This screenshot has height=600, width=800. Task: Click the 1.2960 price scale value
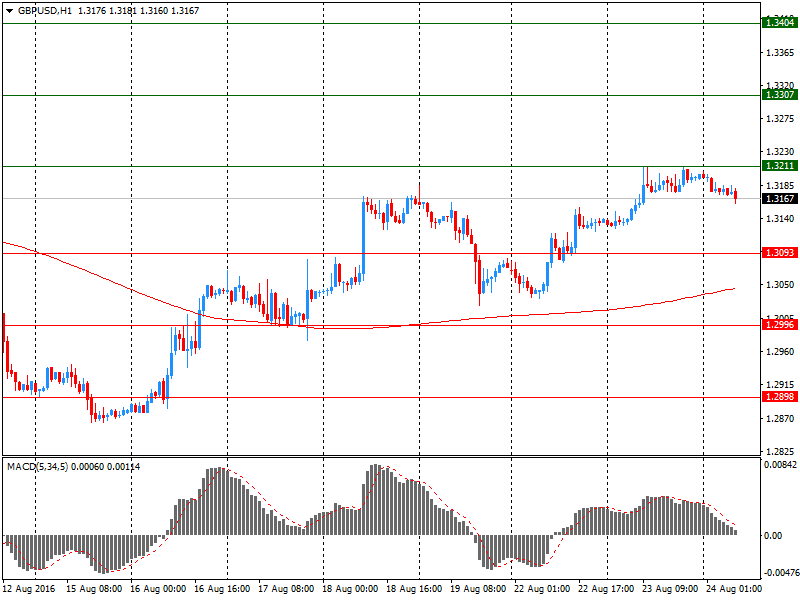coord(780,352)
